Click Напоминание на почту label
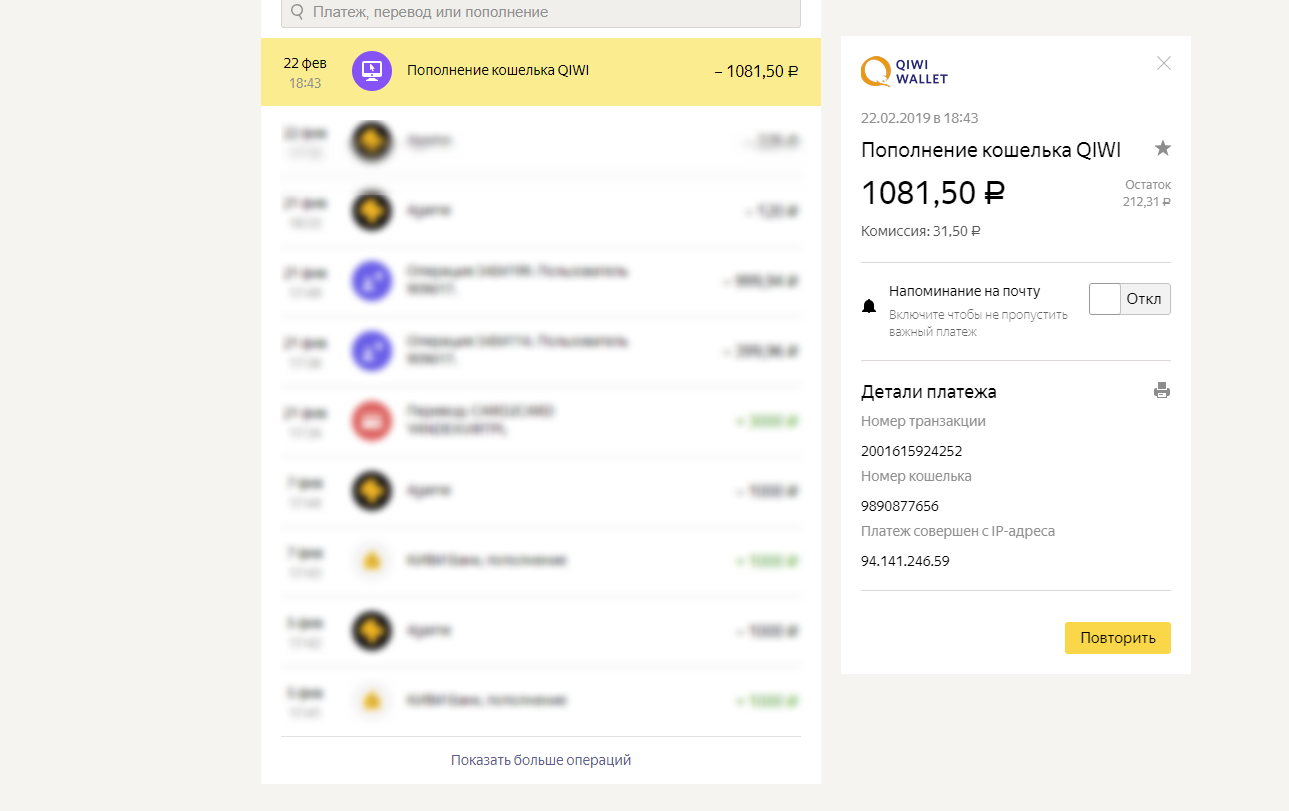The width and height of the screenshot is (1289, 811). 965,291
